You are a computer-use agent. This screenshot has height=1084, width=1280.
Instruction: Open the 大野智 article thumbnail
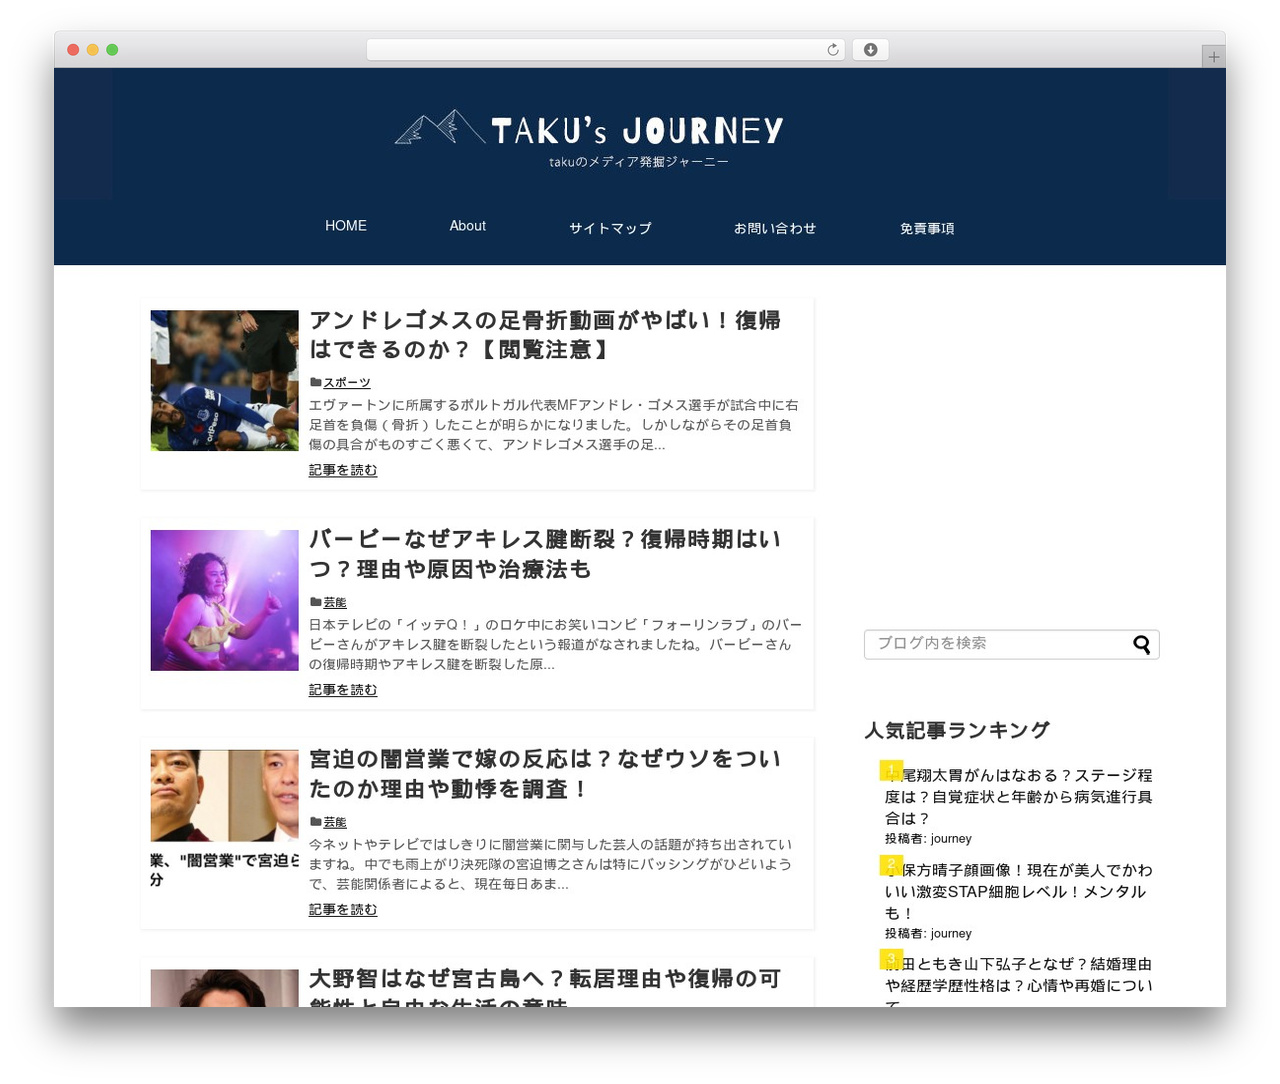[224, 988]
